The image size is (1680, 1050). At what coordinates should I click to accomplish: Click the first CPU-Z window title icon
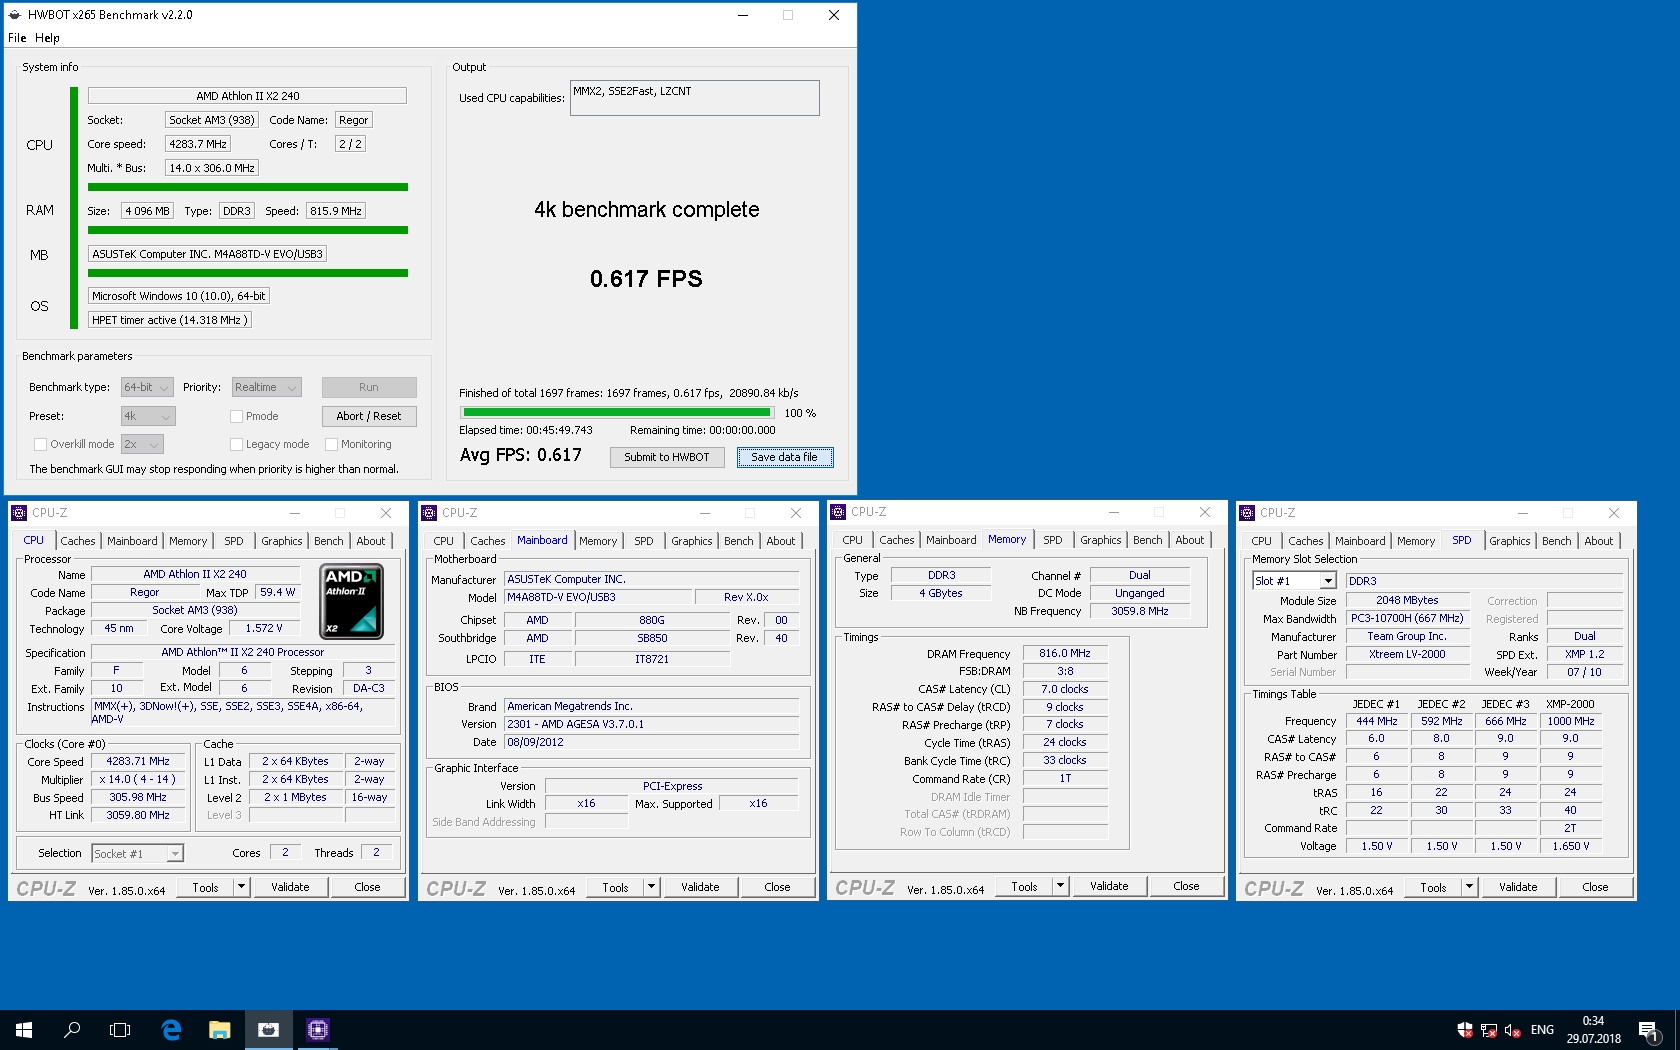coord(19,513)
